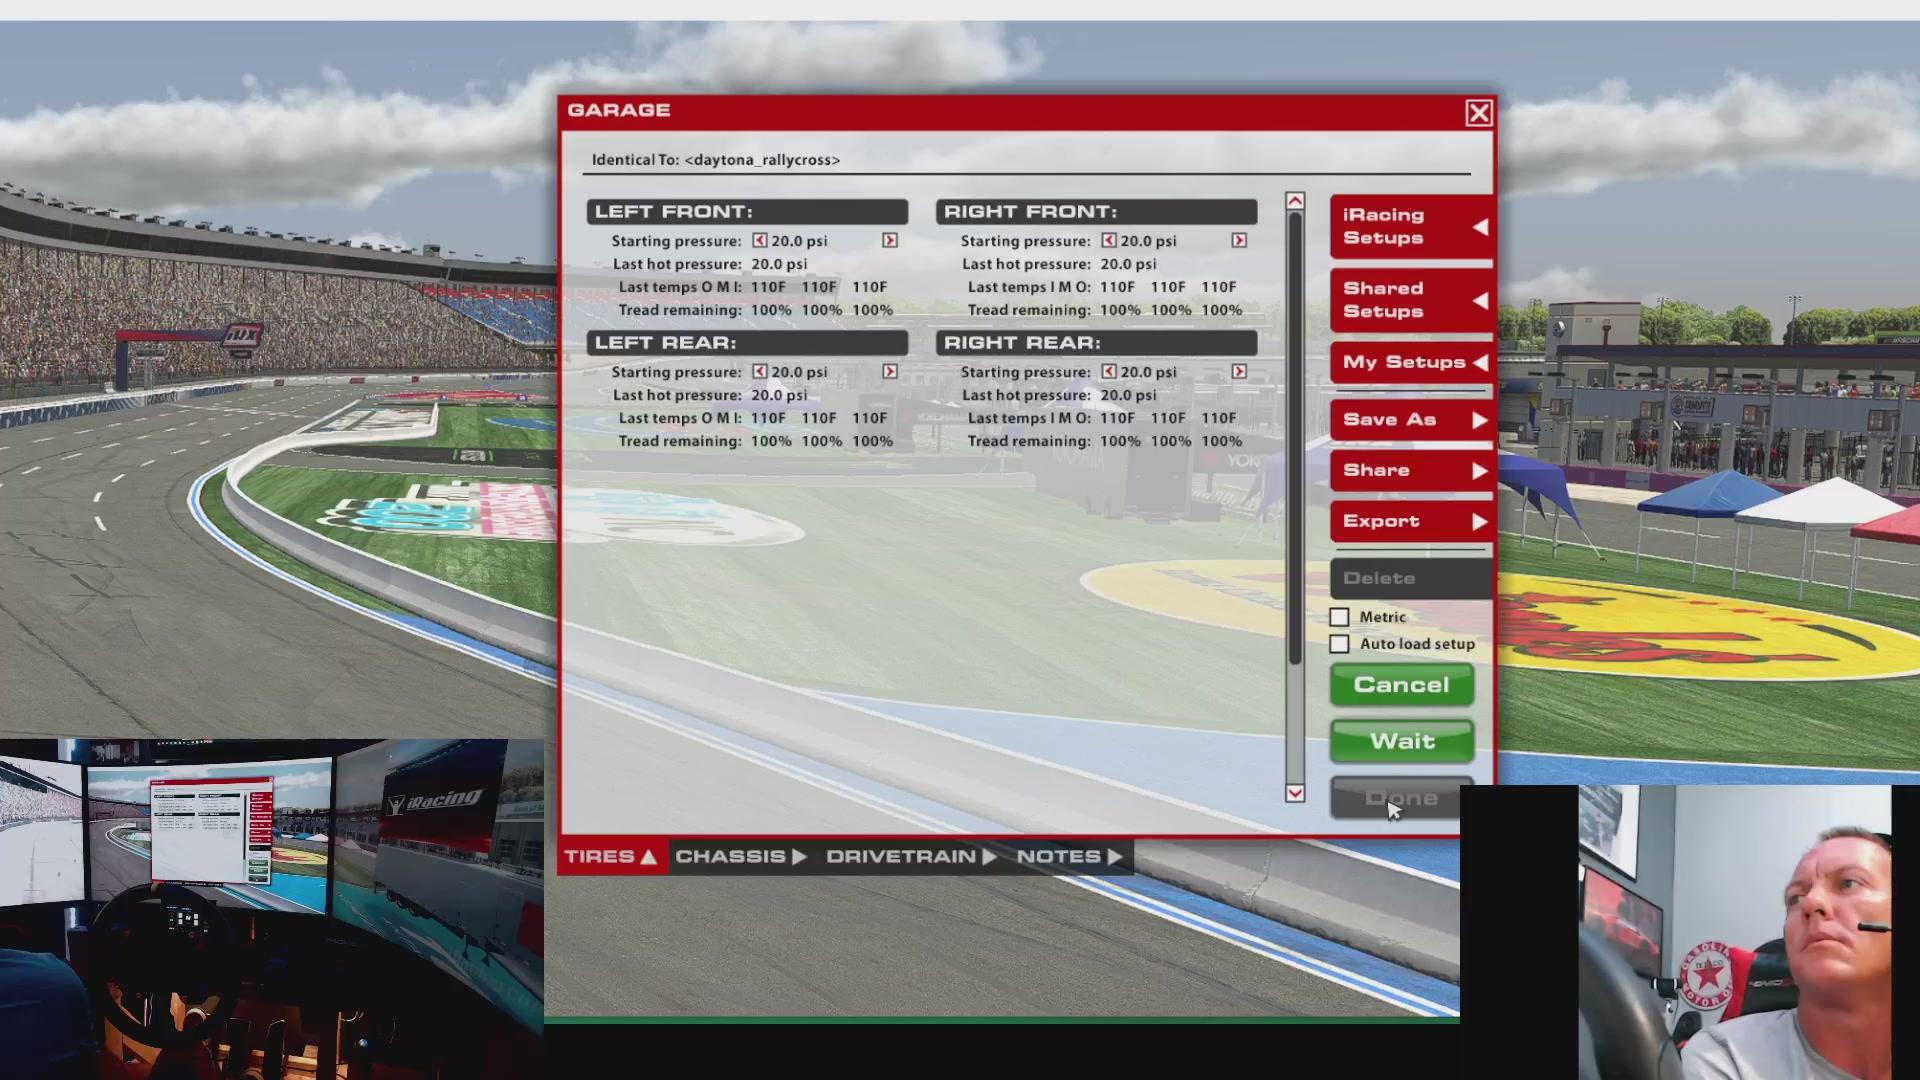
Task: Increase left front starting pressure arrow
Action: pyautogui.click(x=889, y=241)
